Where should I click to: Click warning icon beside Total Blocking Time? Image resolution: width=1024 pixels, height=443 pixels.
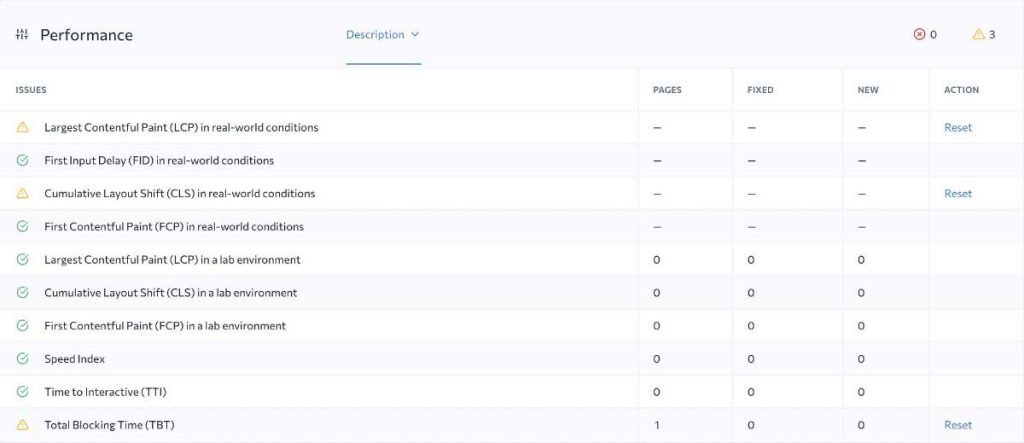(x=22, y=425)
